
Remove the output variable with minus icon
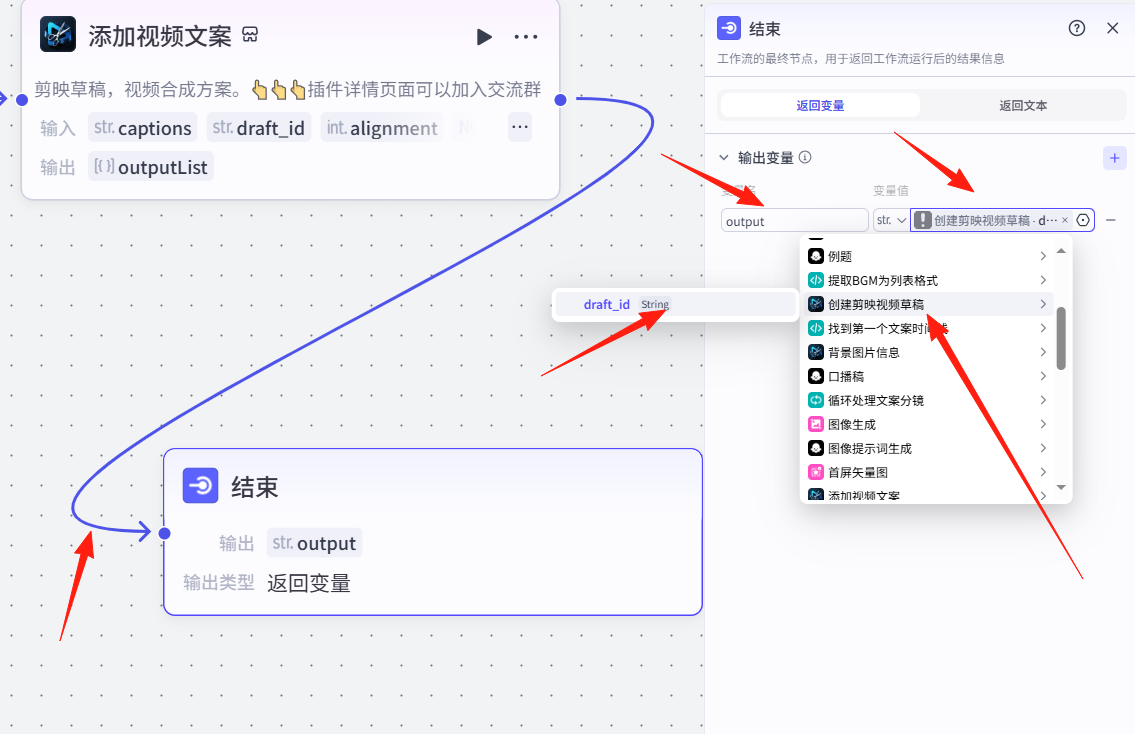click(1111, 220)
